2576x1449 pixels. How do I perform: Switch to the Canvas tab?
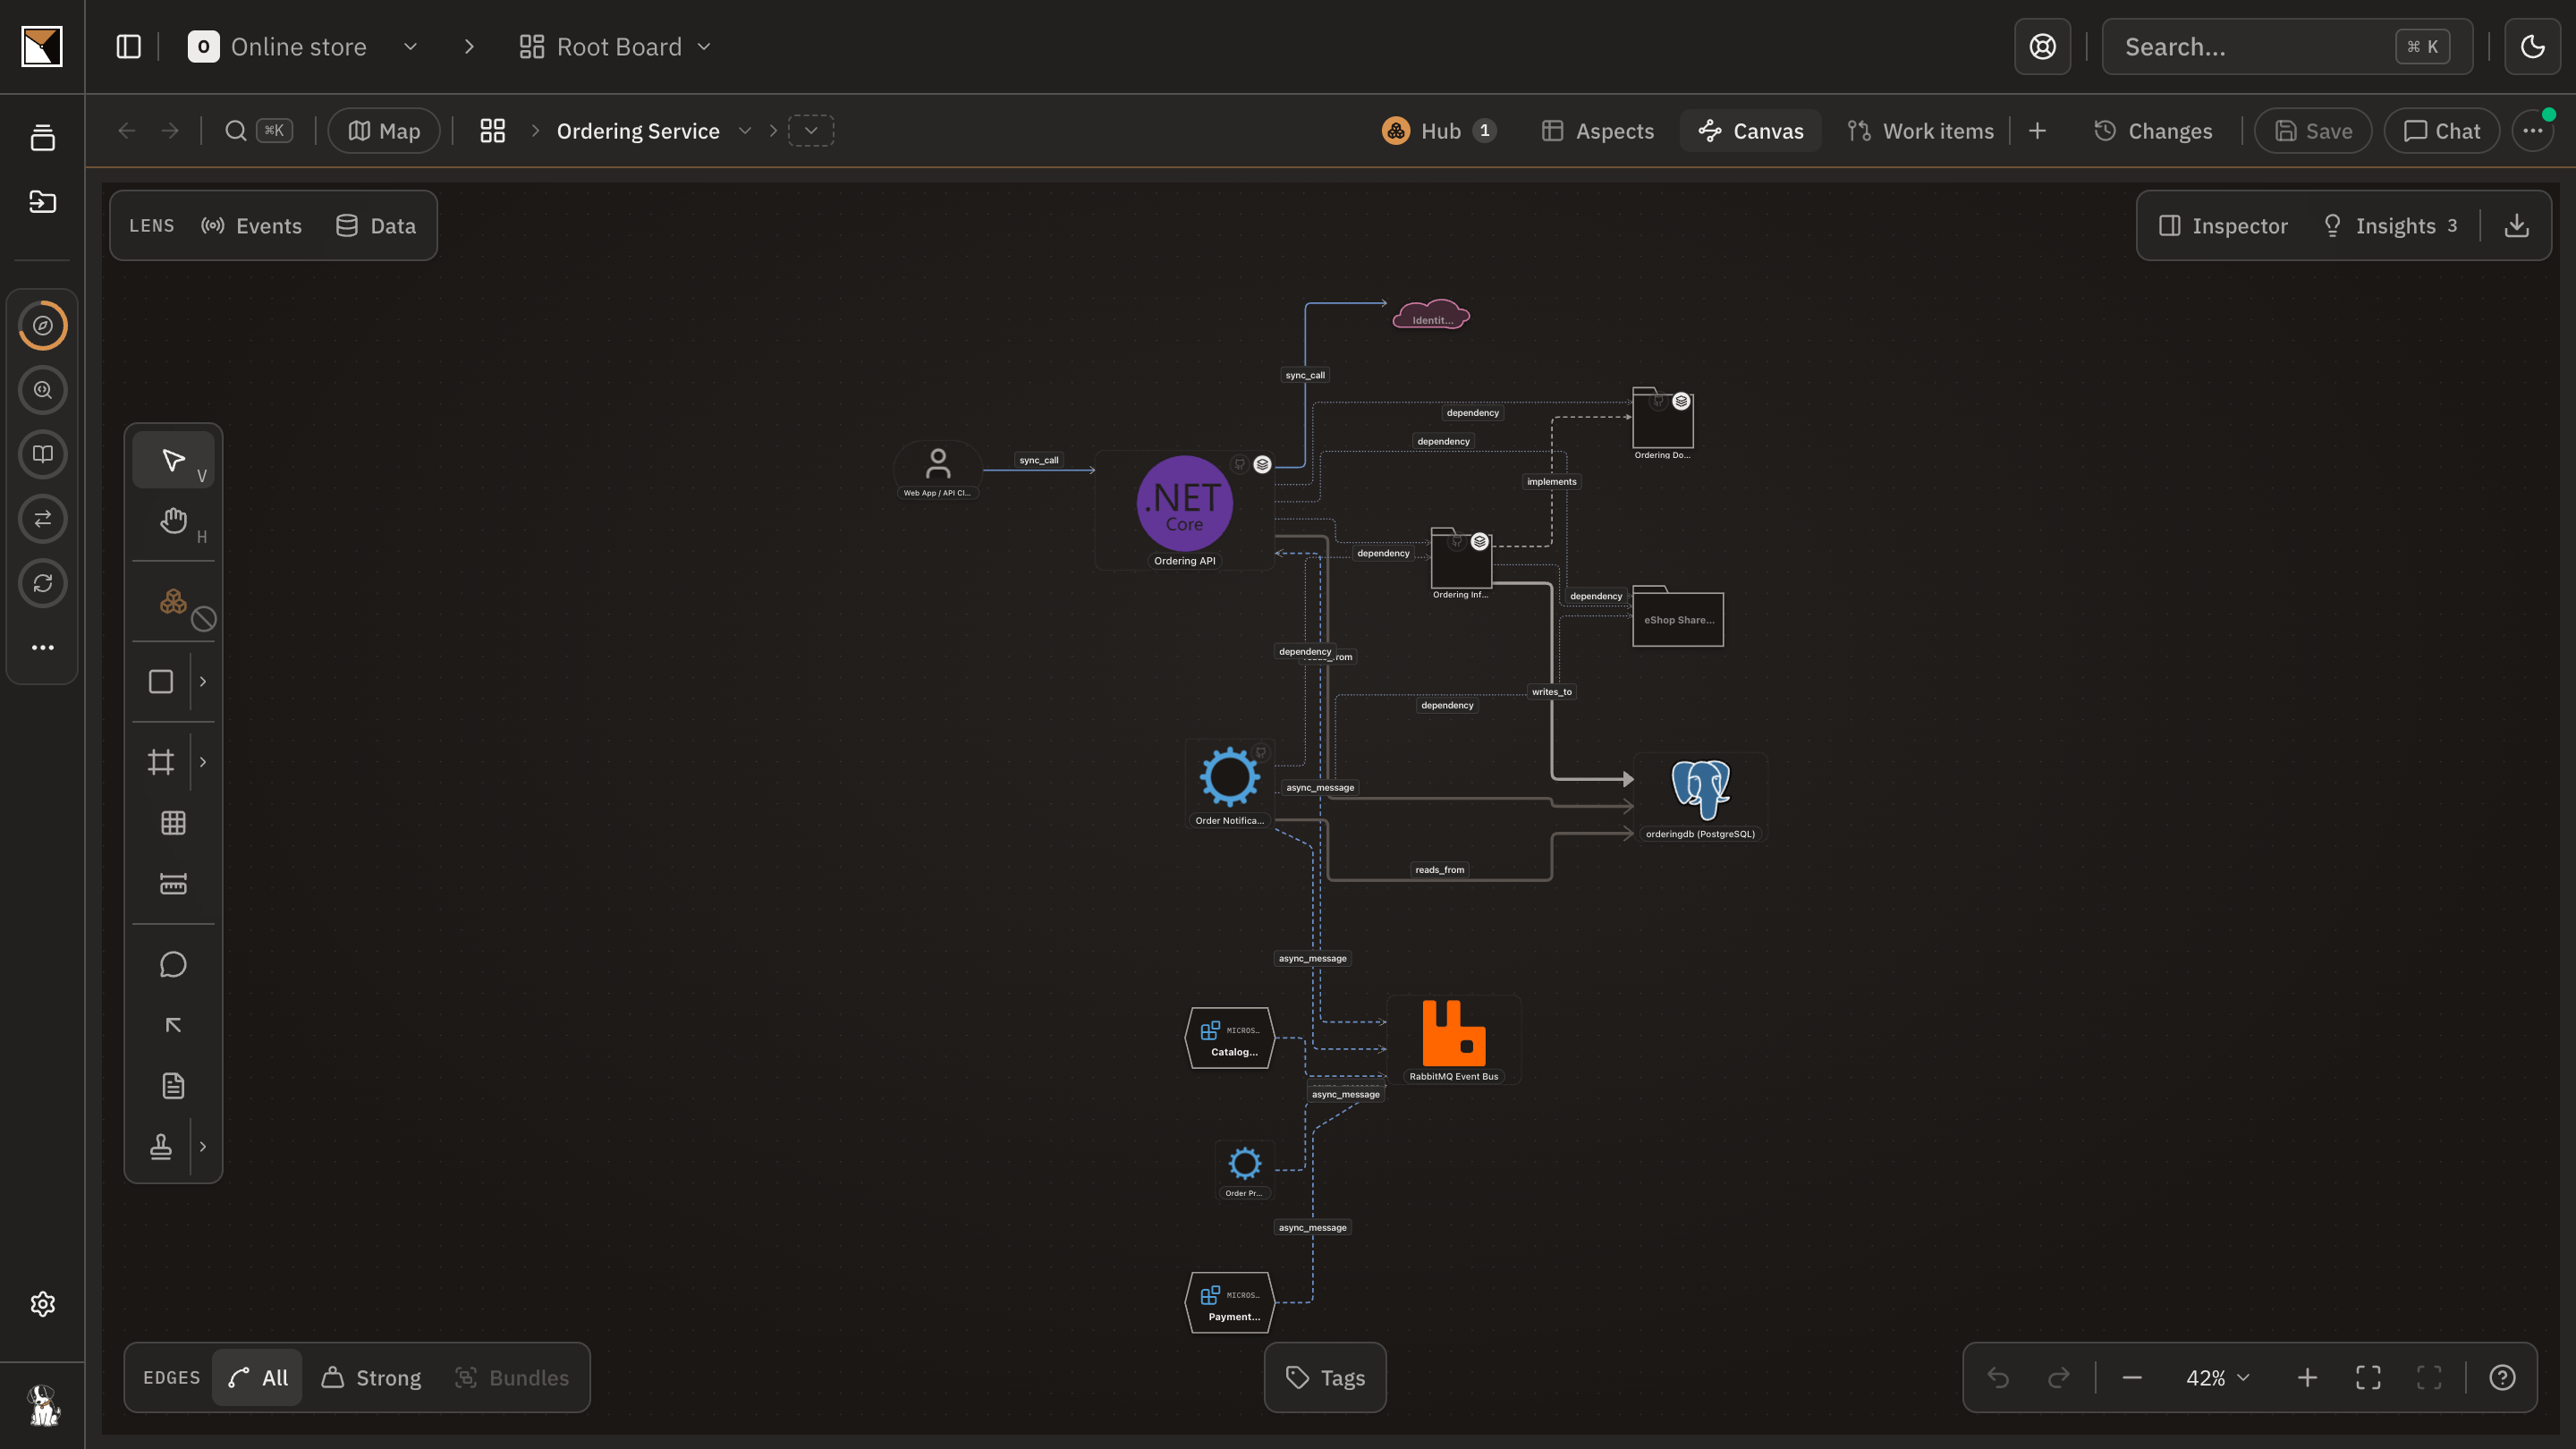pos(1751,131)
